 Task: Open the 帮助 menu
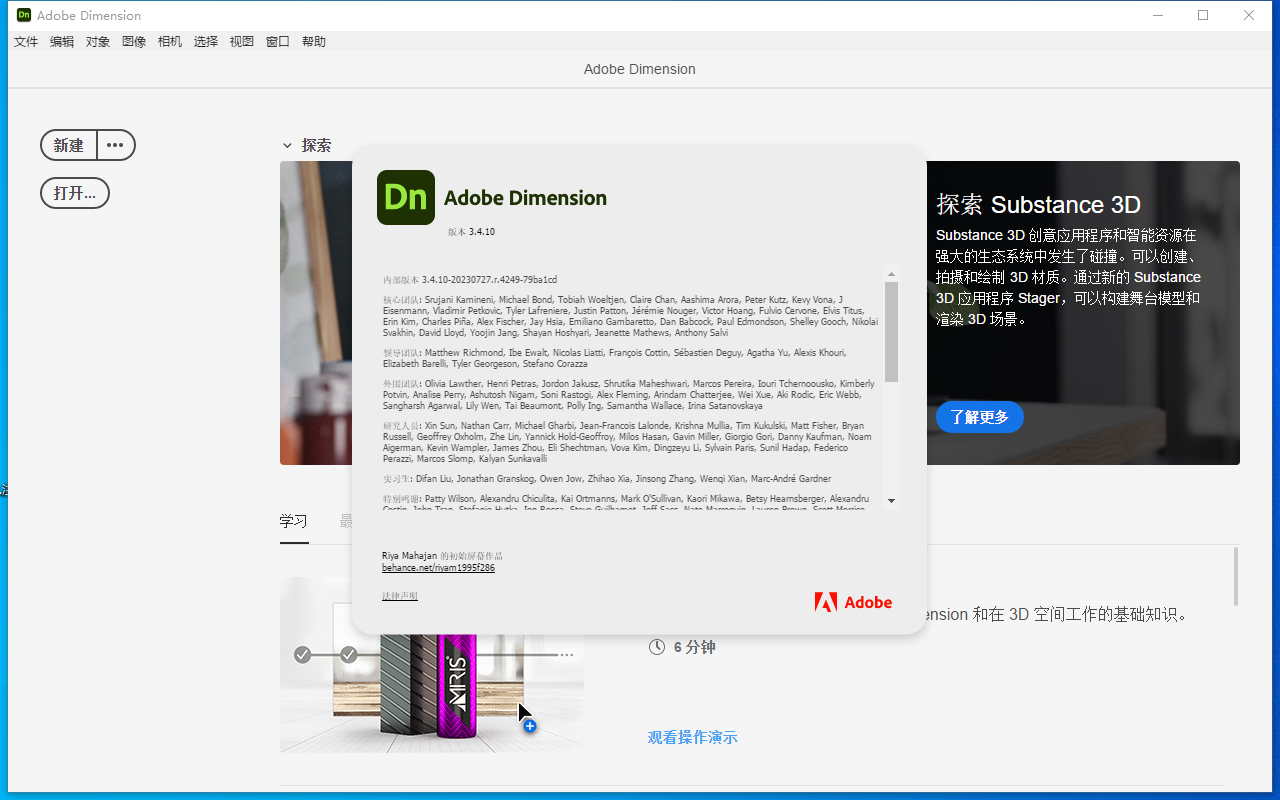coord(313,41)
